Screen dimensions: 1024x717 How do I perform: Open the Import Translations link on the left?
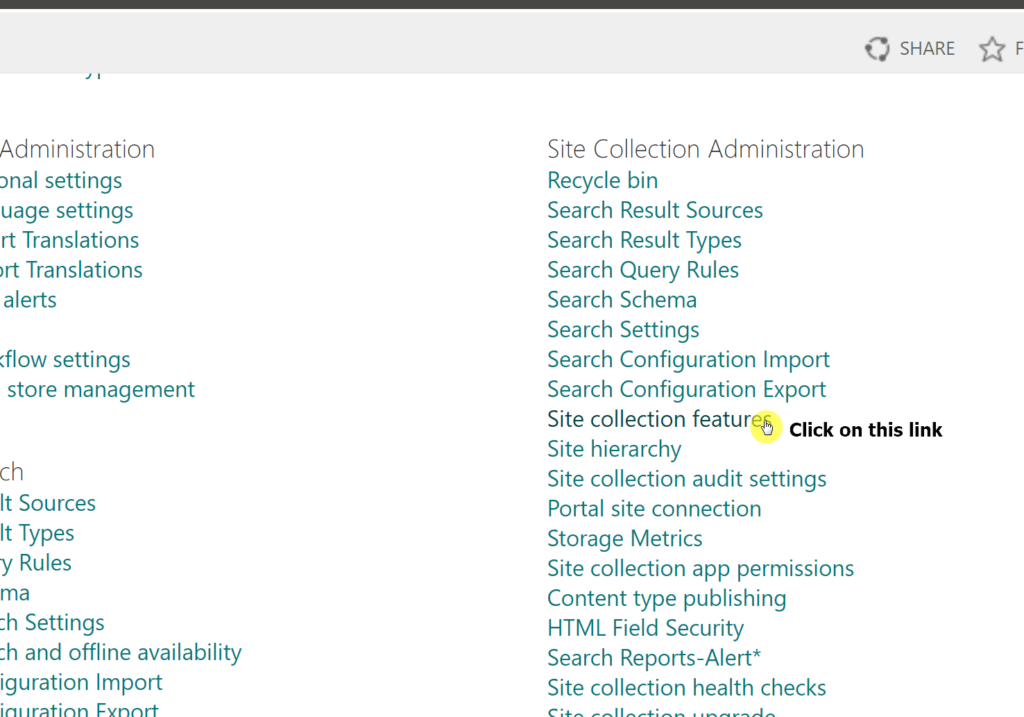pyautogui.click(x=71, y=270)
